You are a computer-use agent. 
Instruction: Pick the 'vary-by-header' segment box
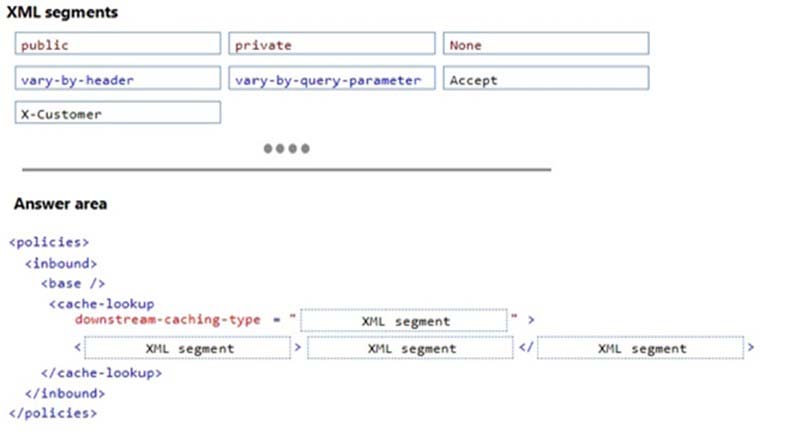click(117, 79)
